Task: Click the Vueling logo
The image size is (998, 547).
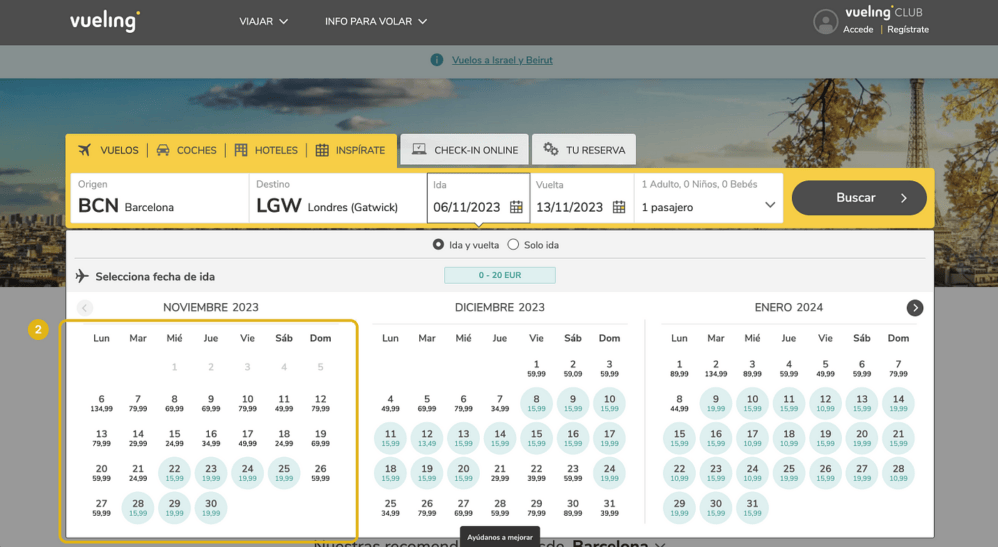Action: 104,20
